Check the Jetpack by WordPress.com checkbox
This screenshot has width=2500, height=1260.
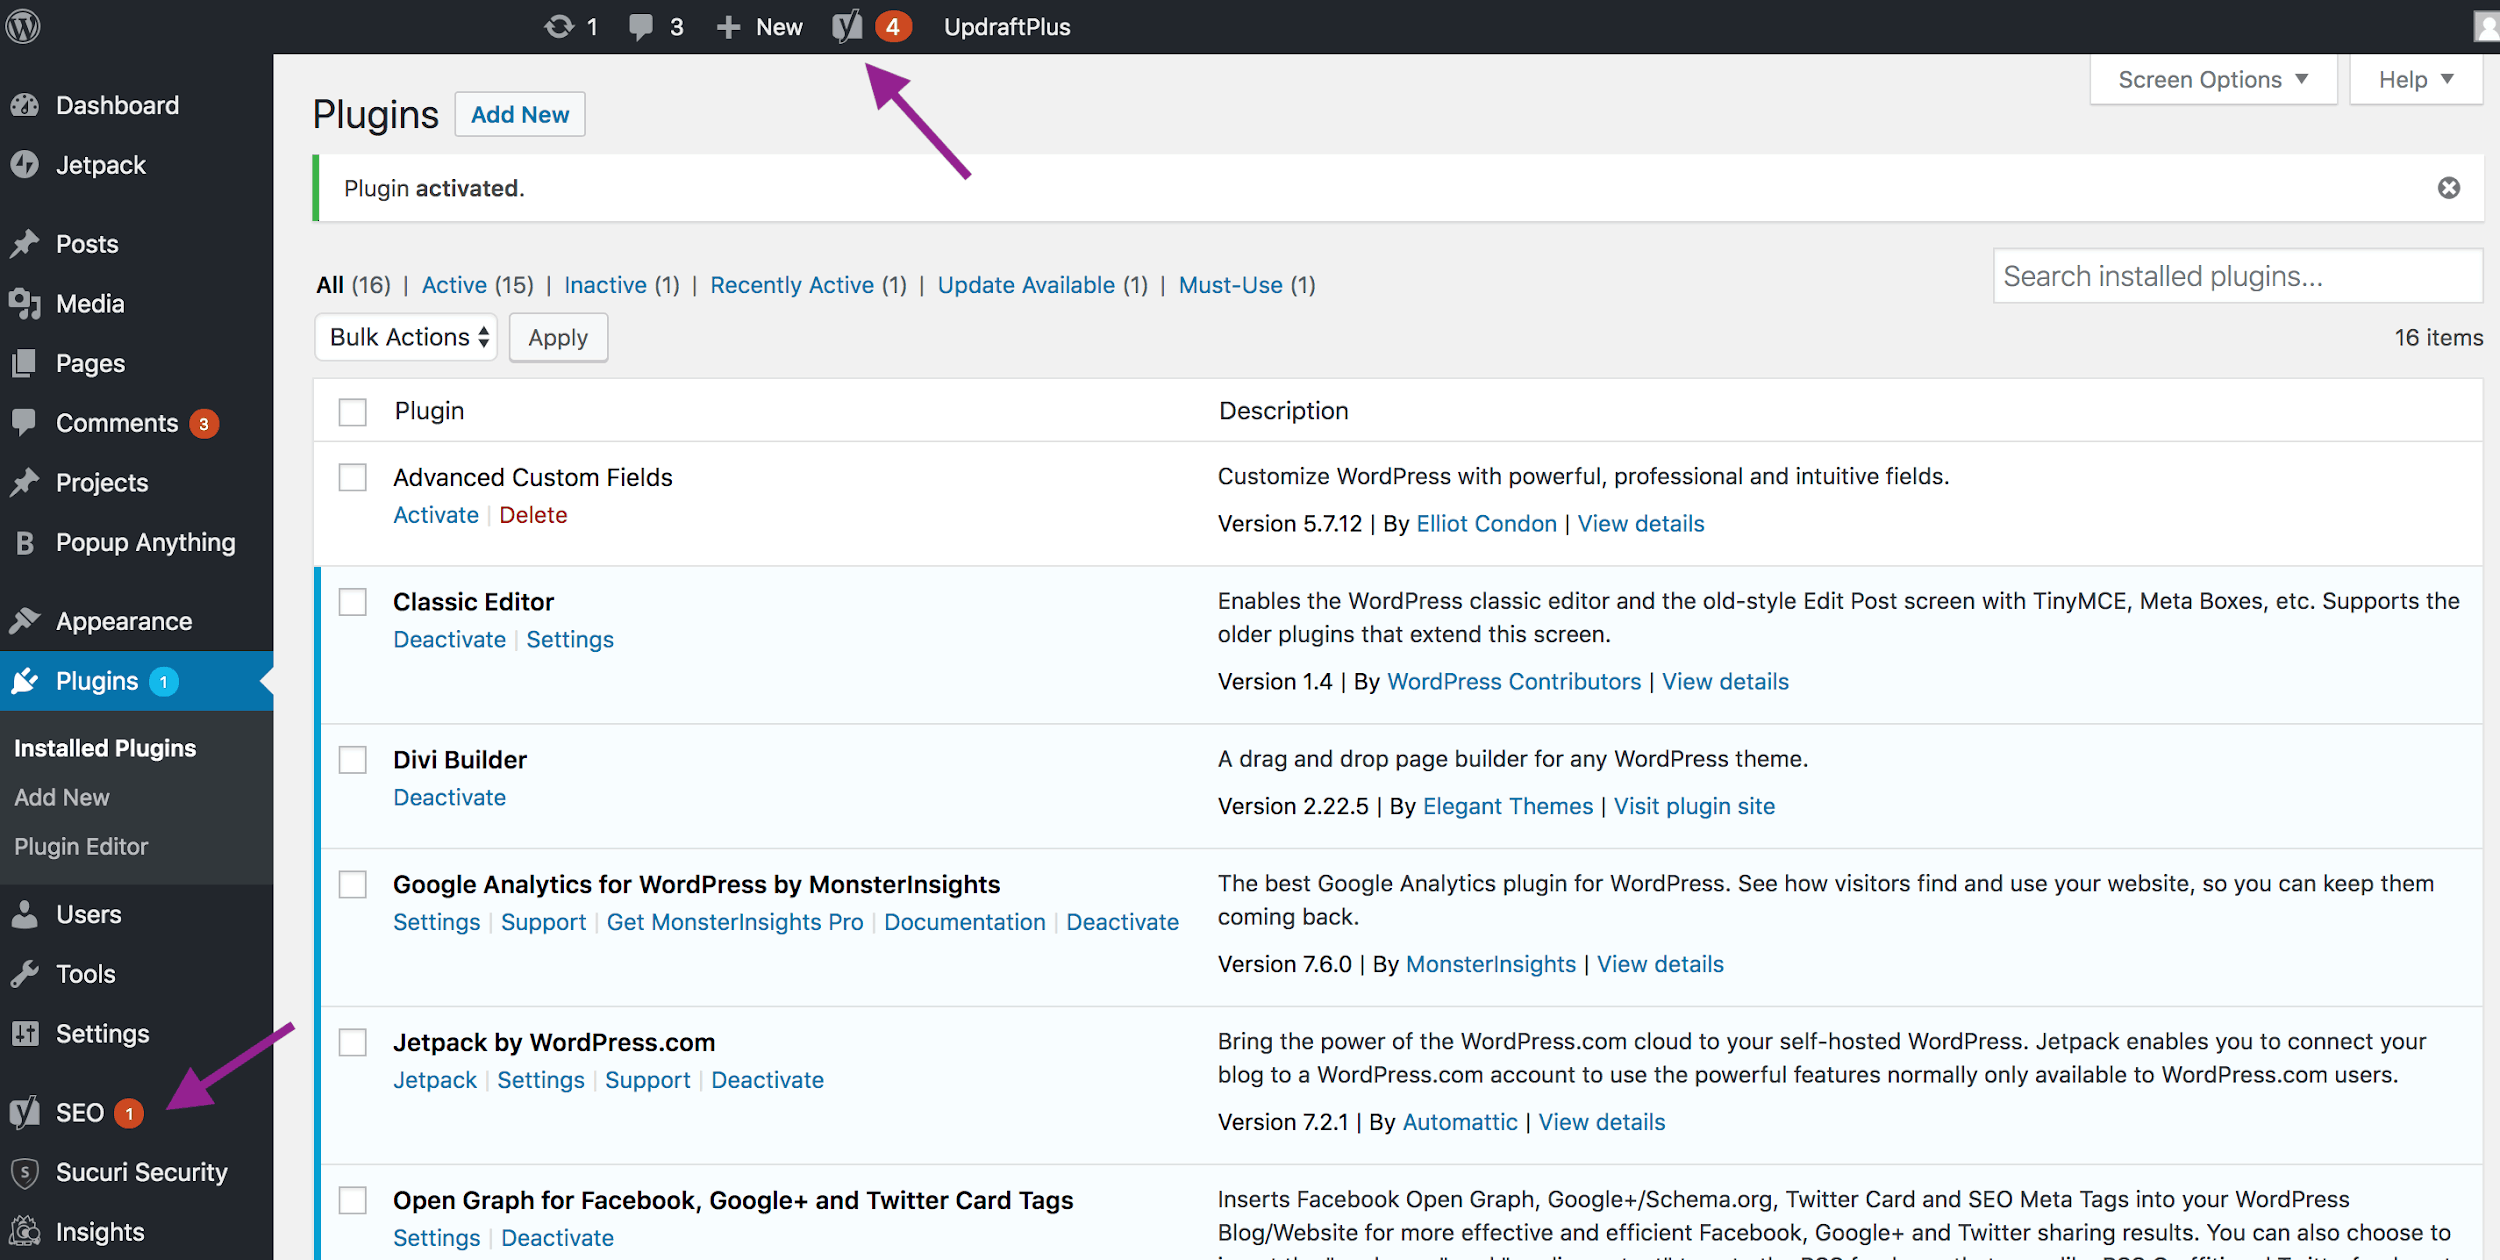tap(352, 1043)
